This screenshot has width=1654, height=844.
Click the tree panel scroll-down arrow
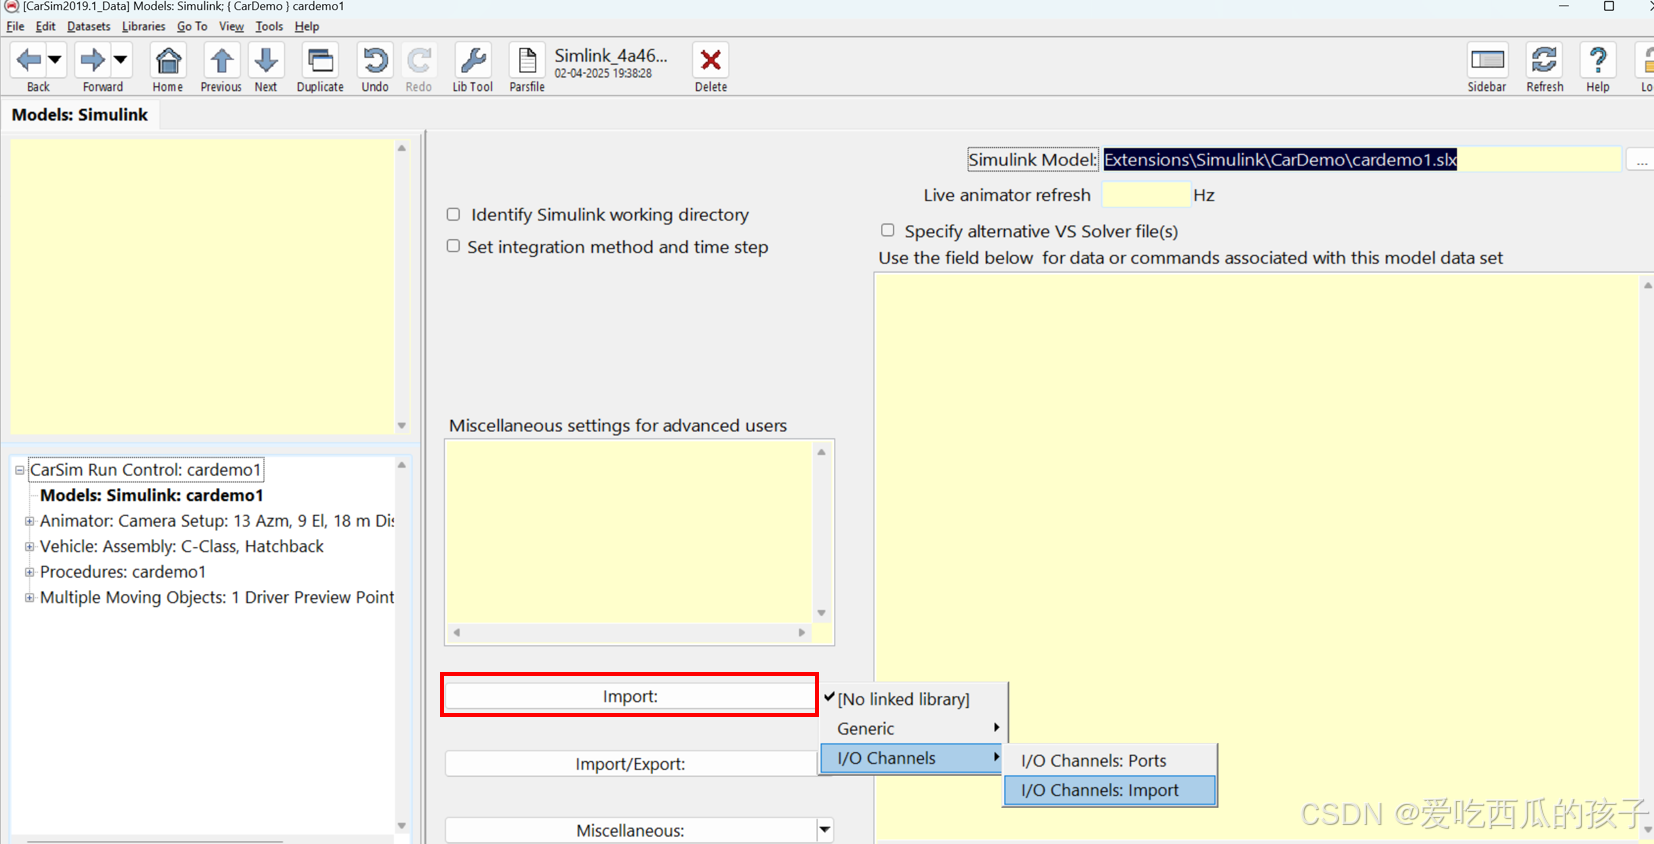click(x=402, y=826)
